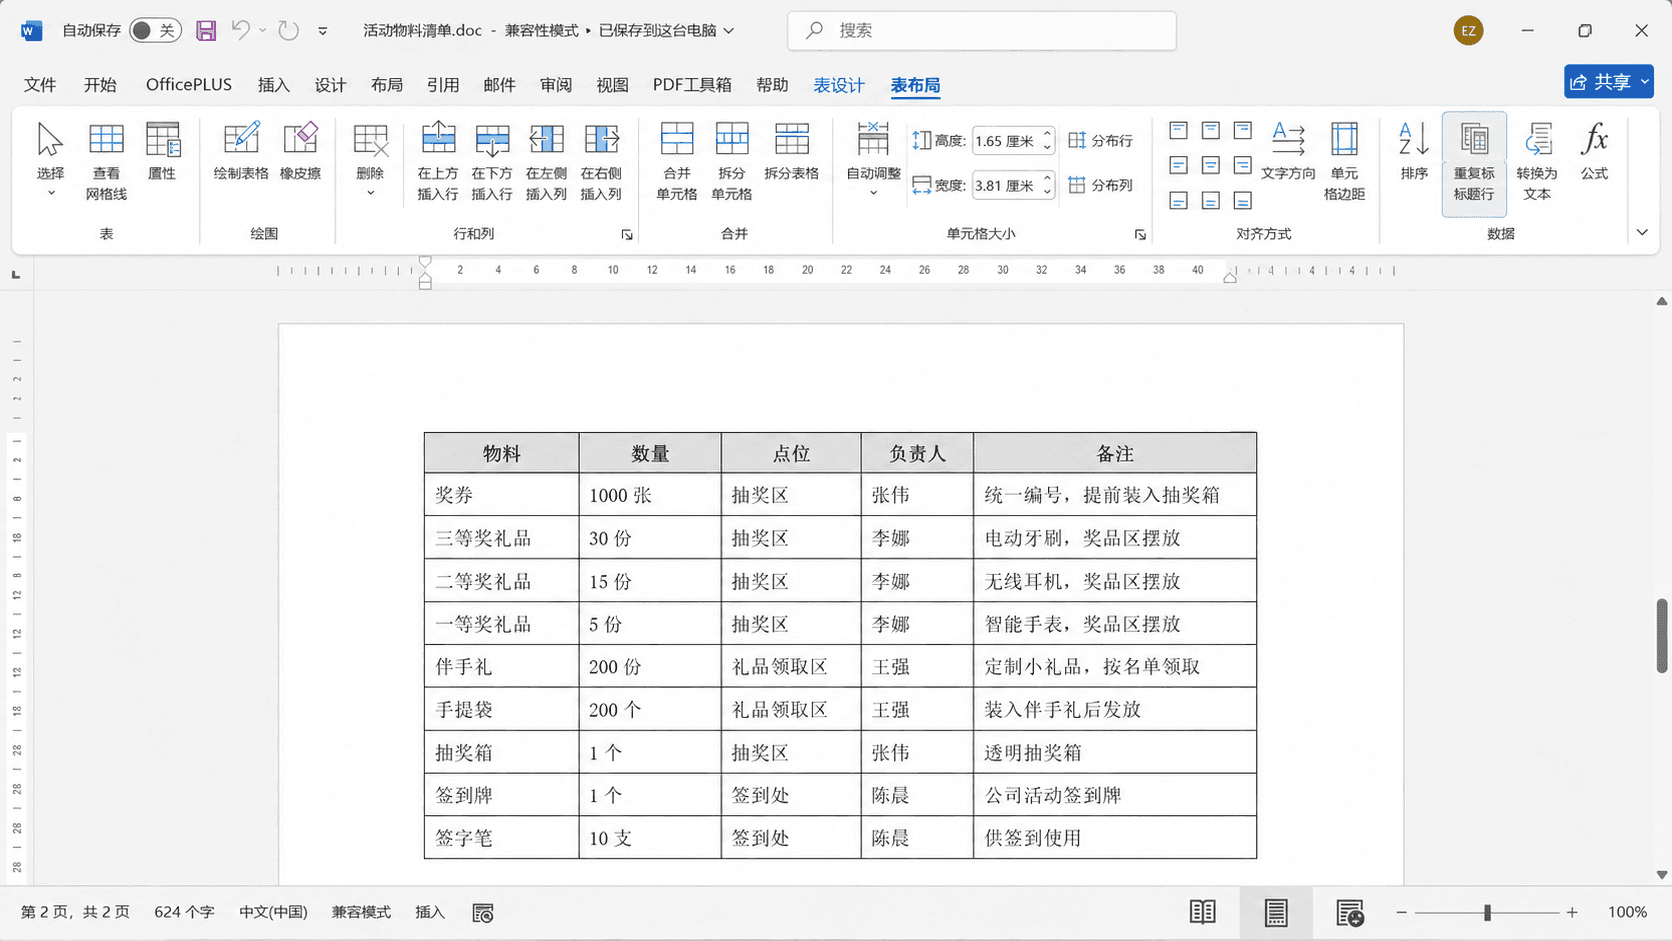Toggle 重复标题行 repeat header rows
The width and height of the screenshot is (1672, 941).
coord(1474,163)
